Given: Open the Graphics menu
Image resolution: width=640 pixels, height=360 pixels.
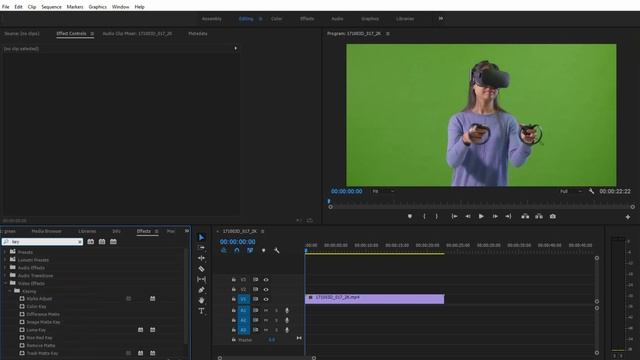Looking at the screenshot, I should [x=98, y=7].
